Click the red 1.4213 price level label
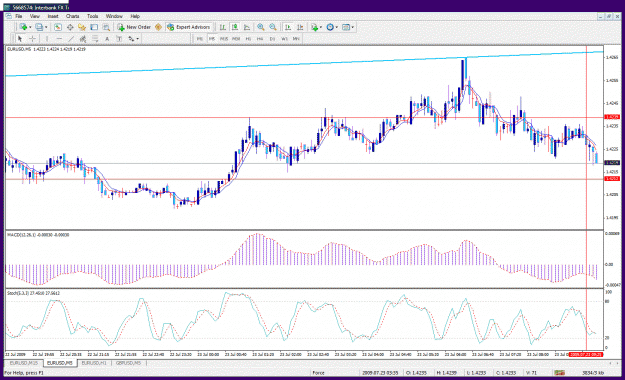 (x=612, y=179)
